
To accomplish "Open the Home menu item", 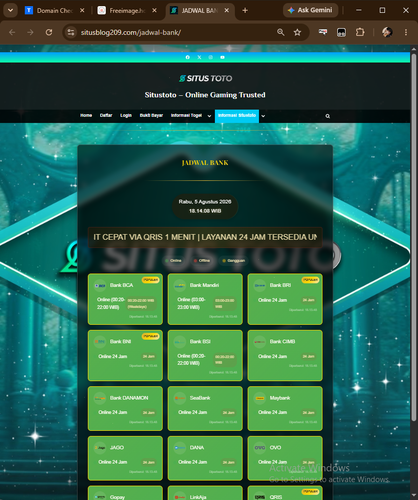I will (x=86, y=115).
